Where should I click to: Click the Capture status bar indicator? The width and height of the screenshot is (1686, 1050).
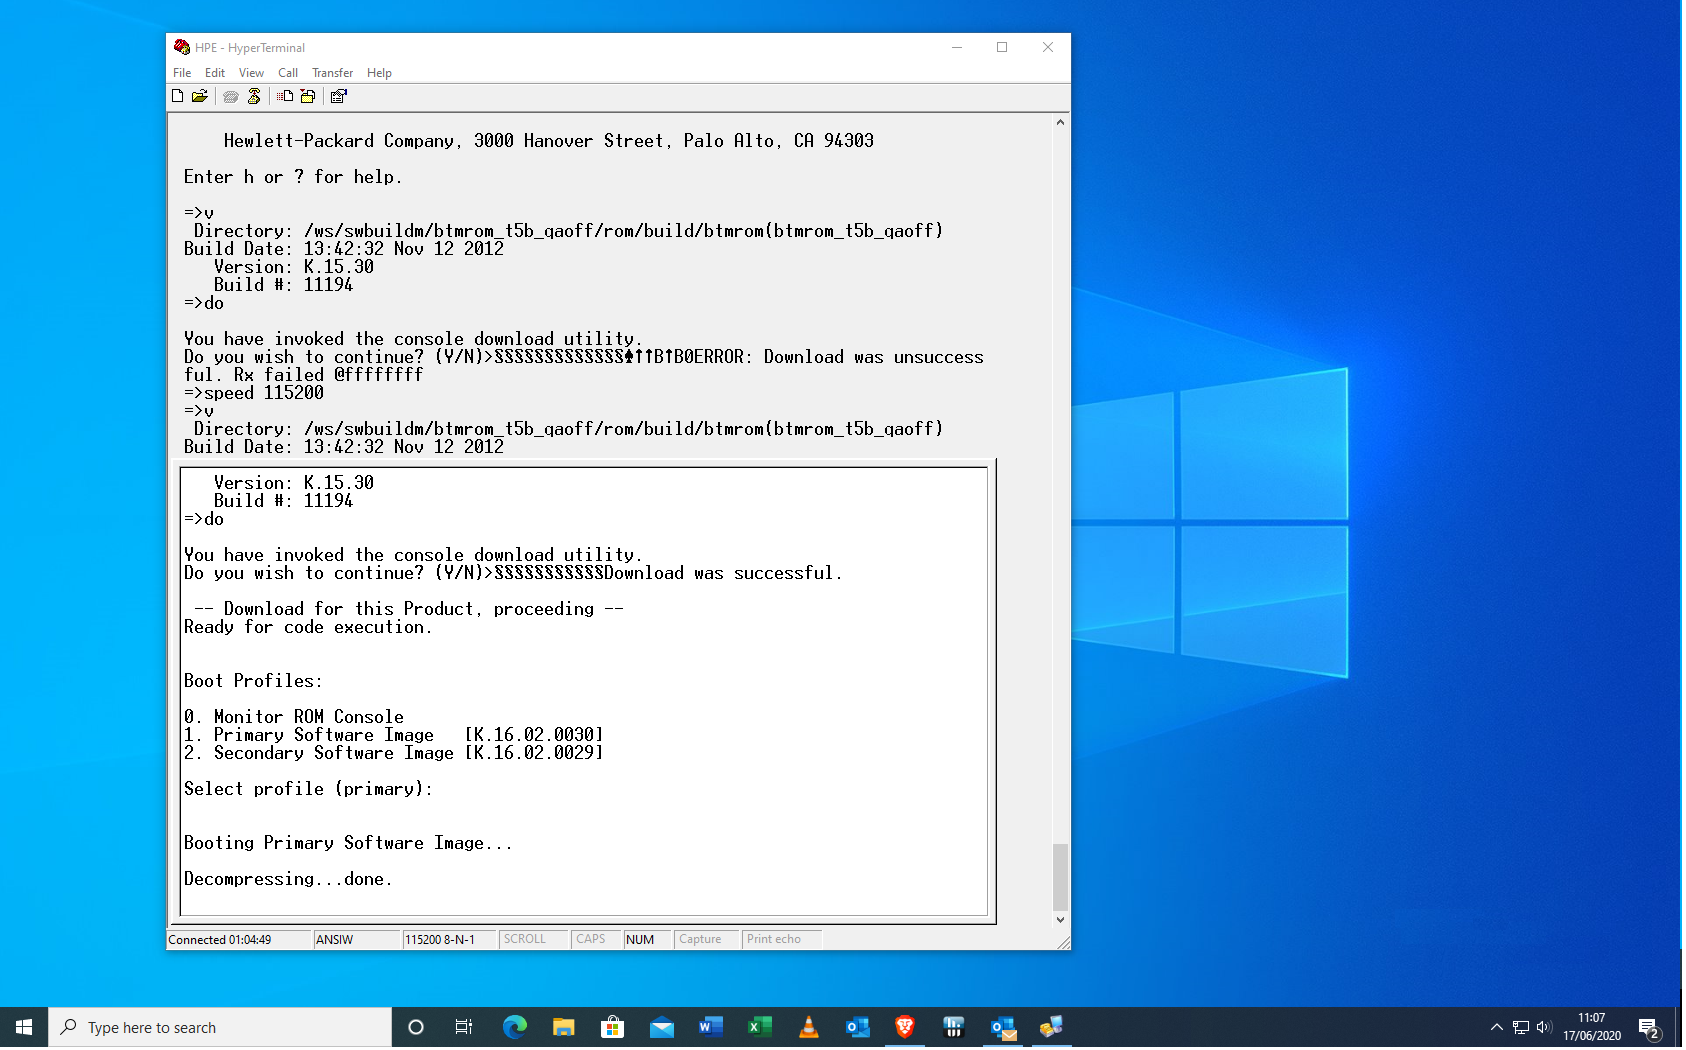tap(700, 940)
